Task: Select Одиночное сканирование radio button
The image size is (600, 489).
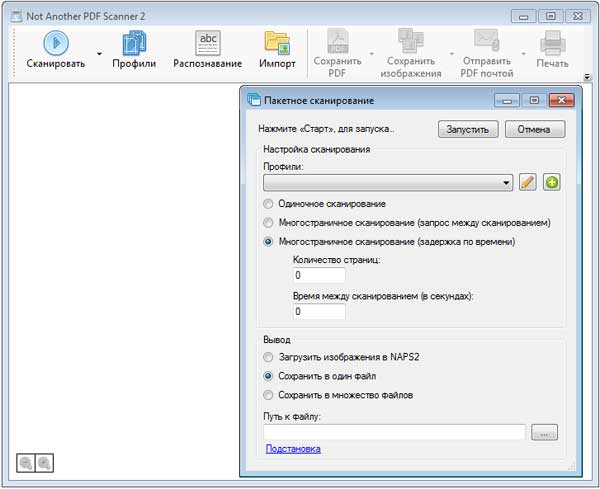Action: point(268,204)
